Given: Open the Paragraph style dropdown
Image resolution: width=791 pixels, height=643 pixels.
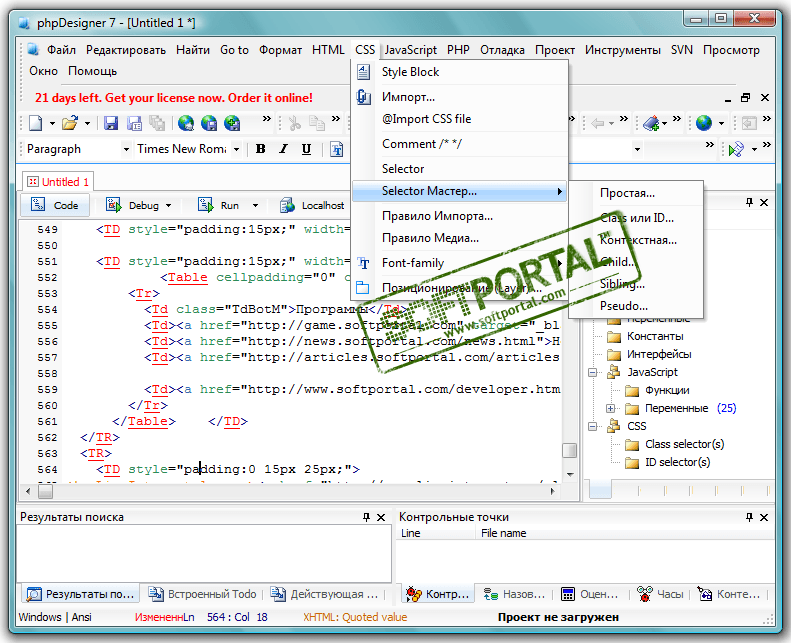Looking at the screenshot, I should coord(126,149).
